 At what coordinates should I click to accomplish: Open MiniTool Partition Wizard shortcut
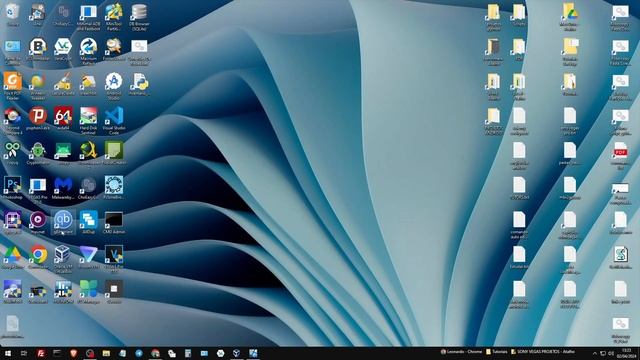pos(113,17)
